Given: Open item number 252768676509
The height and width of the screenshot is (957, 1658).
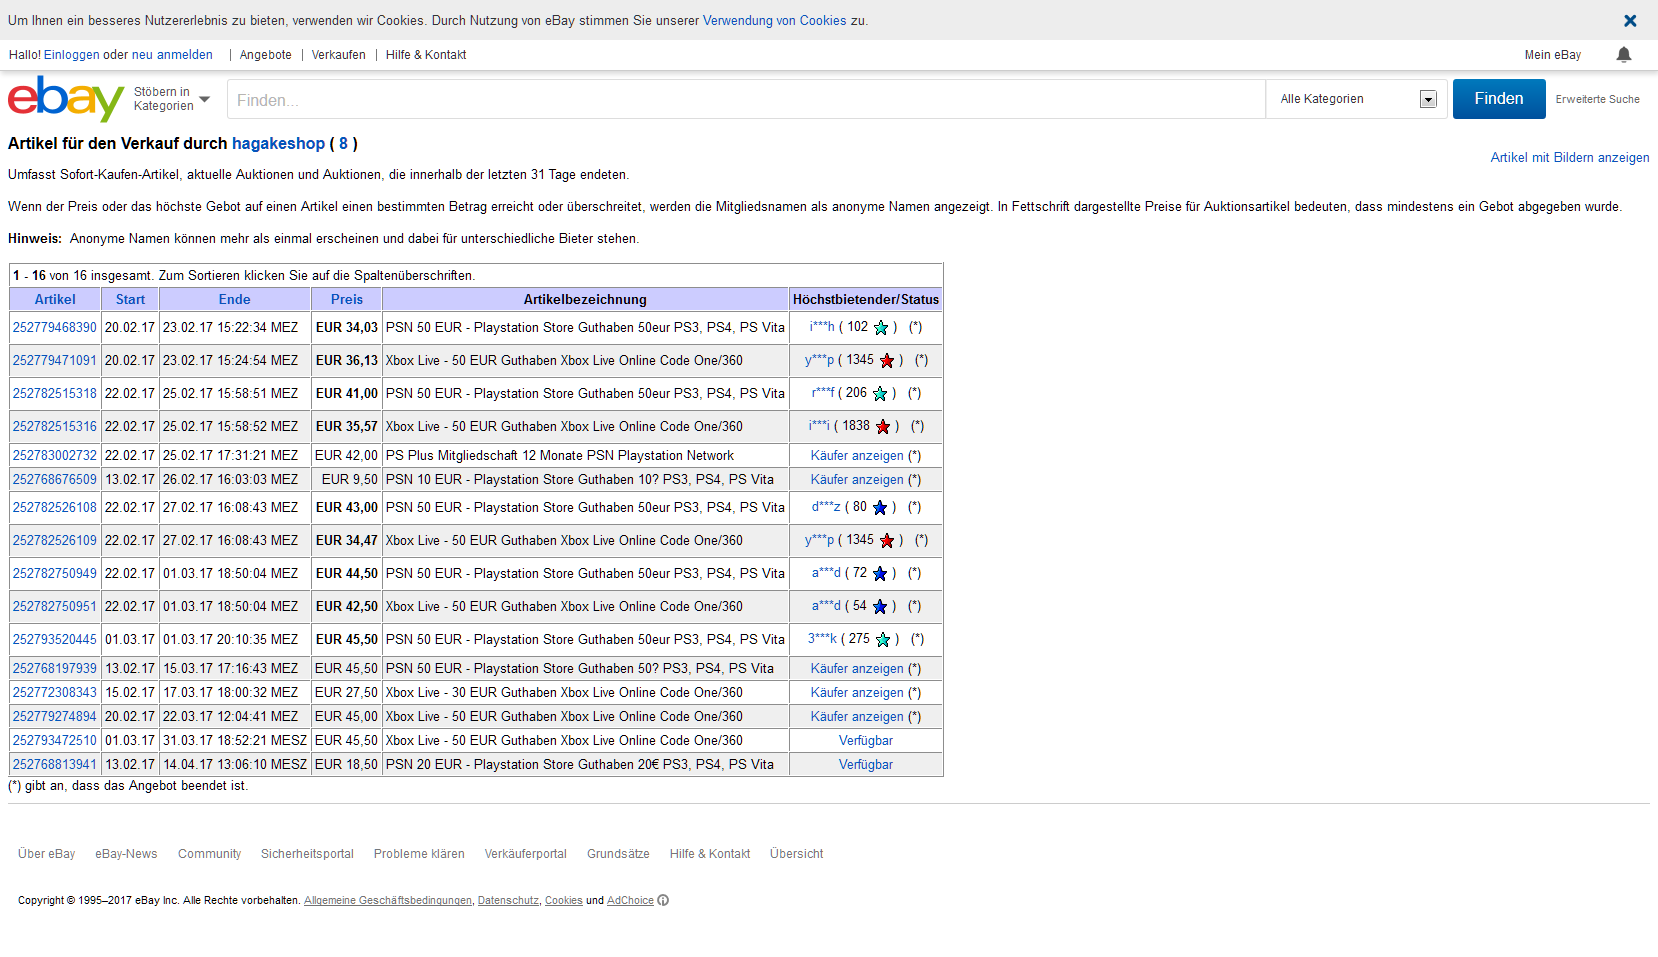Looking at the screenshot, I should [x=55, y=479].
